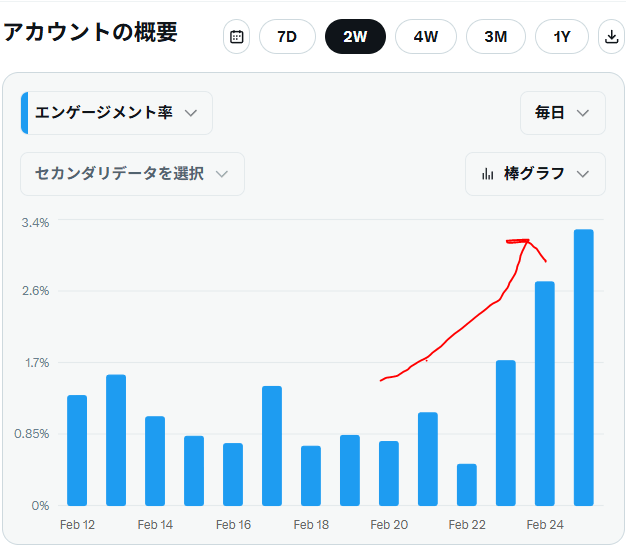Switch to the 4W range

coord(426,37)
